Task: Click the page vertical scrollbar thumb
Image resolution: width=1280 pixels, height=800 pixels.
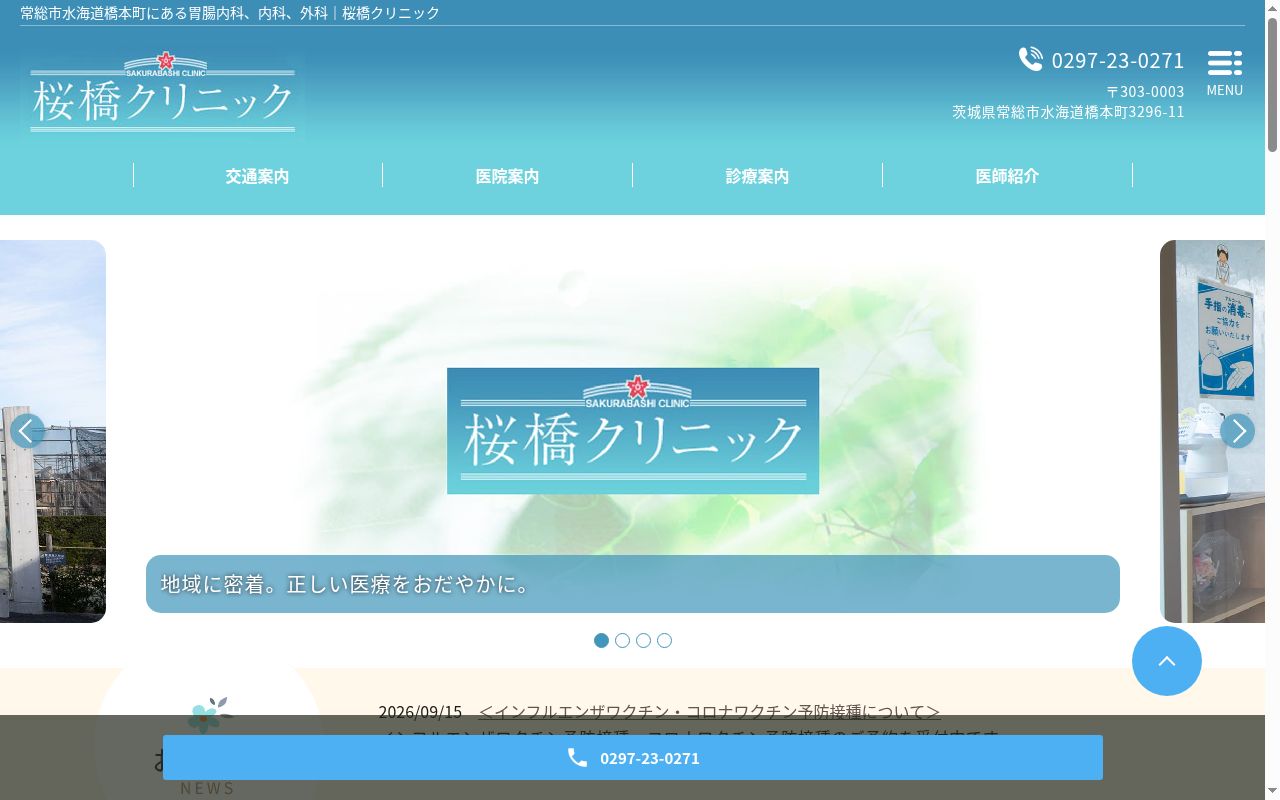Action: 1272,85
